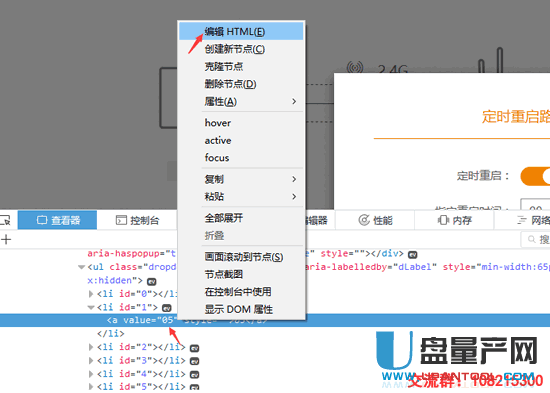Image resolution: width=550 pixels, height=393 pixels.
Task: Open the 内存 tab
Action: [454, 220]
